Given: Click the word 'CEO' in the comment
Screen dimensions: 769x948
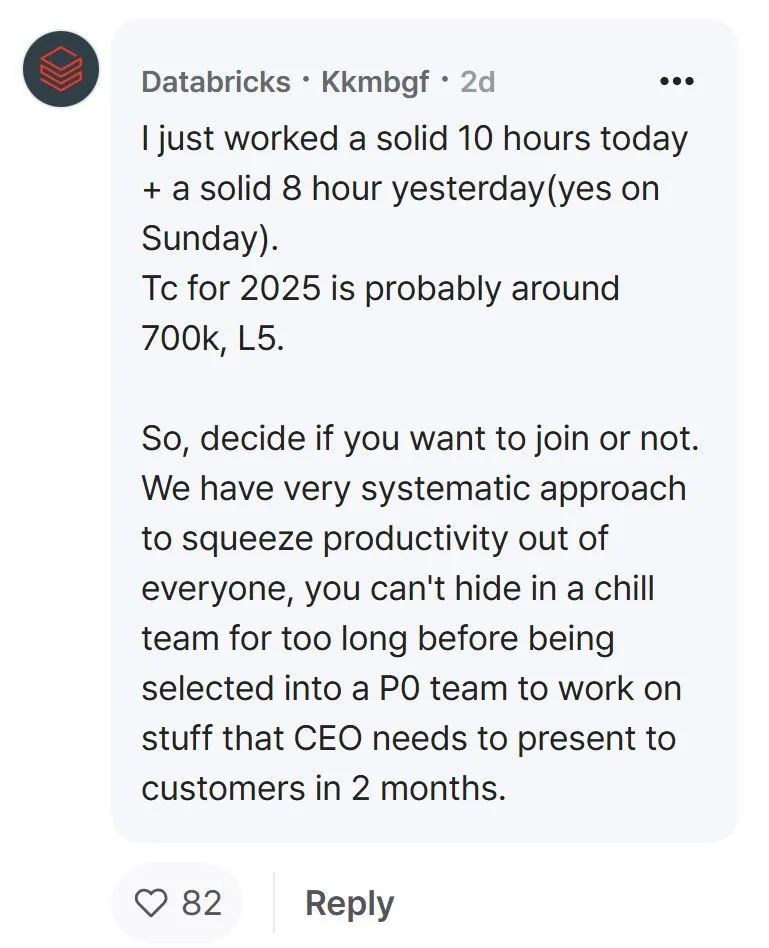Looking at the screenshot, I should point(328,739).
